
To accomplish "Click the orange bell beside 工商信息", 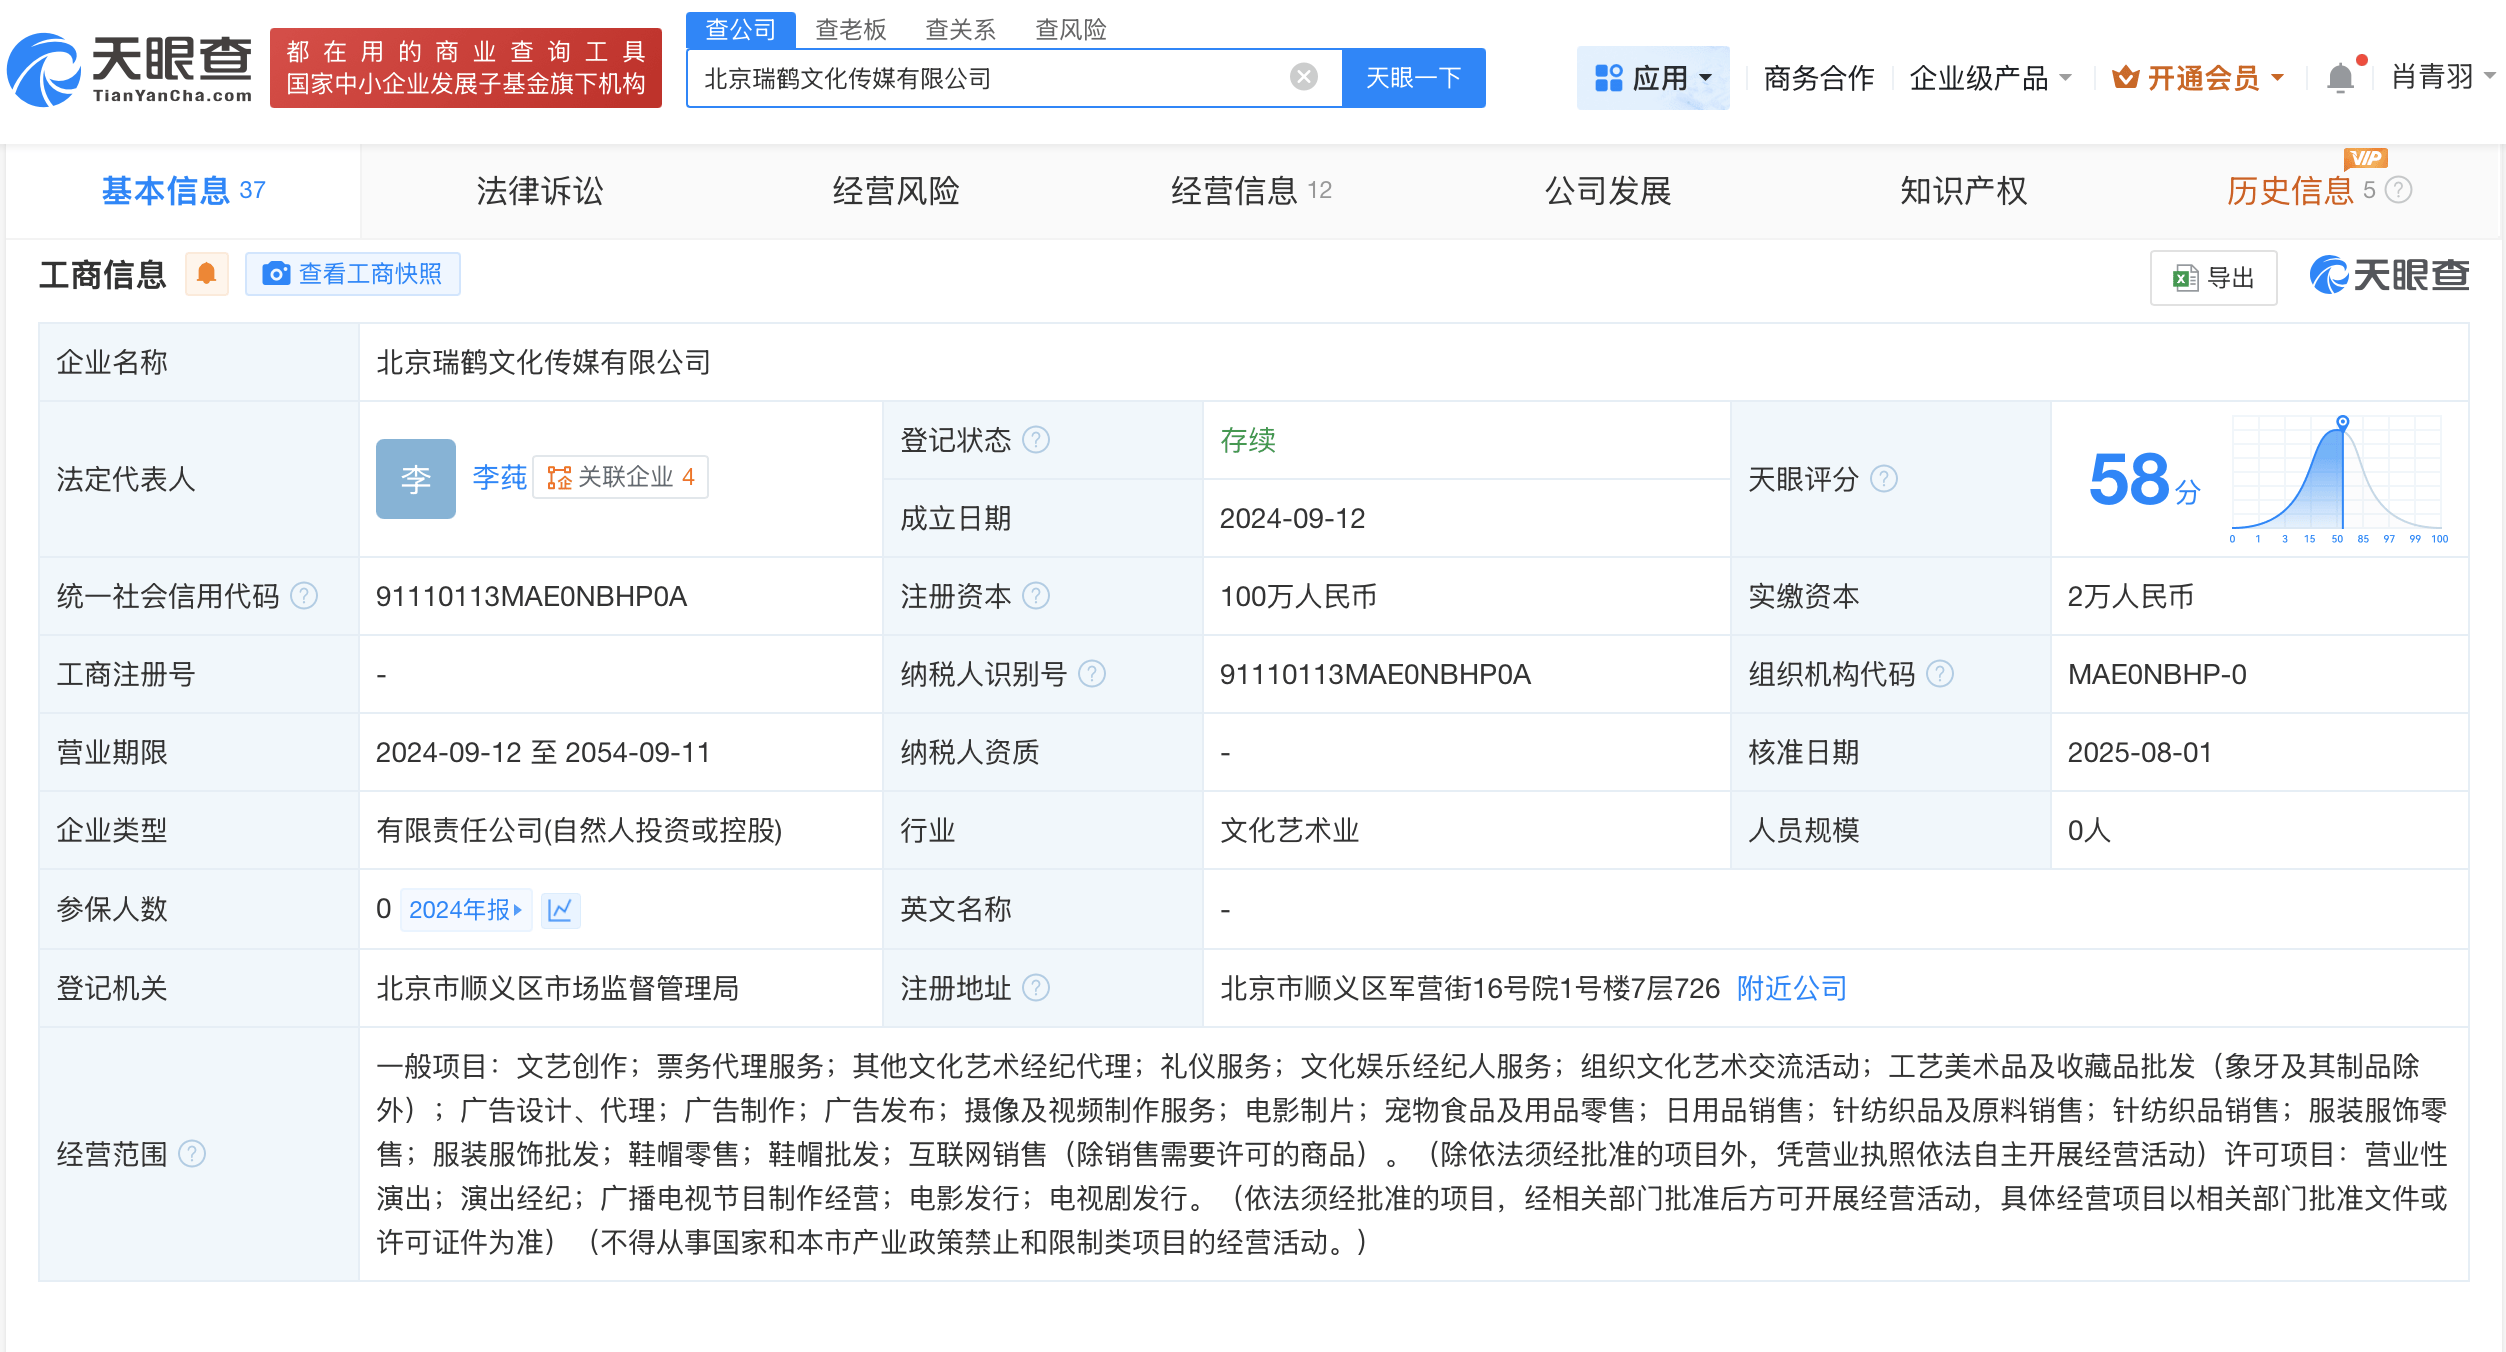I will click(x=207, y=274).
